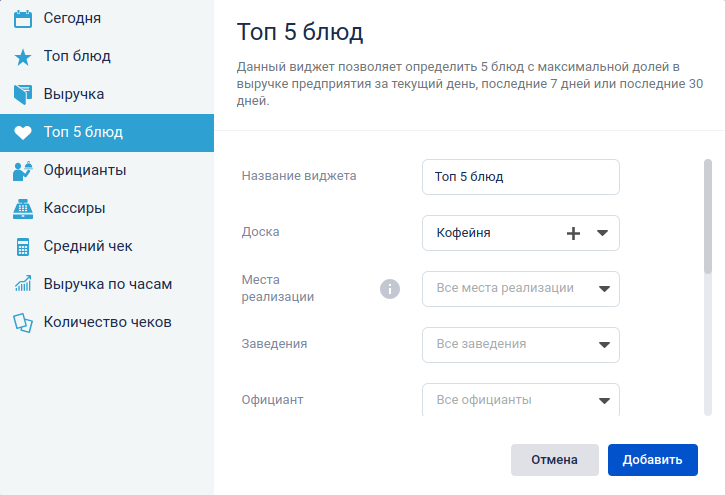
Task: Open the Все заведения dropdown
Action: [521, 345]
